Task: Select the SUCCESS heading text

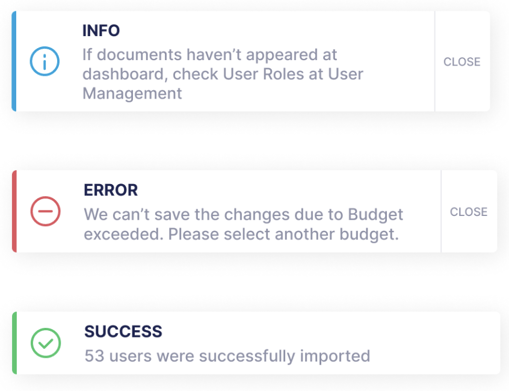Action: (123, 331)
